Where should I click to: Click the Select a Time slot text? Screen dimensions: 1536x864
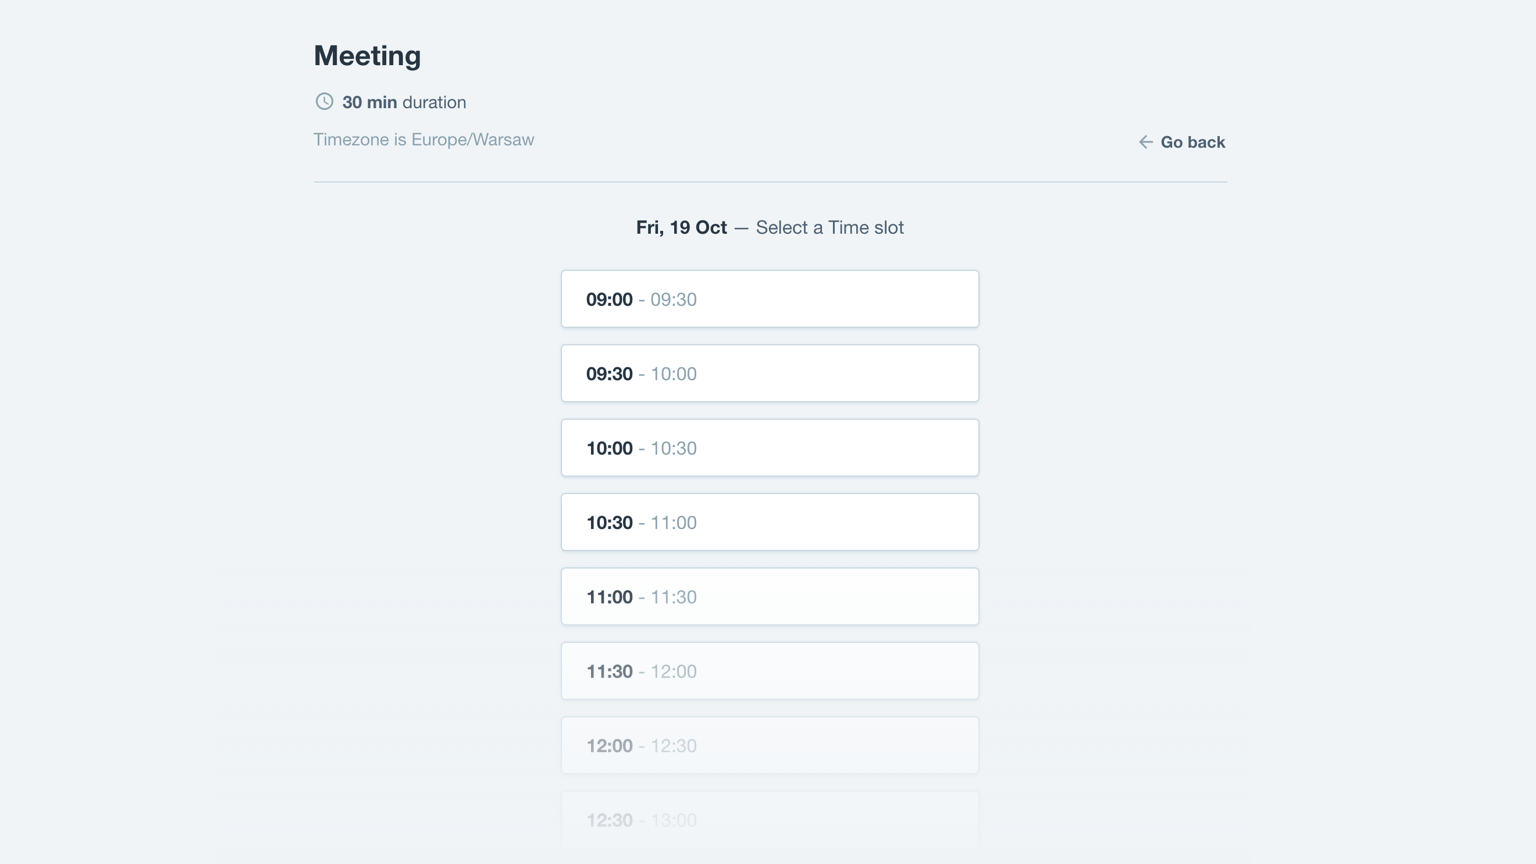830,227
